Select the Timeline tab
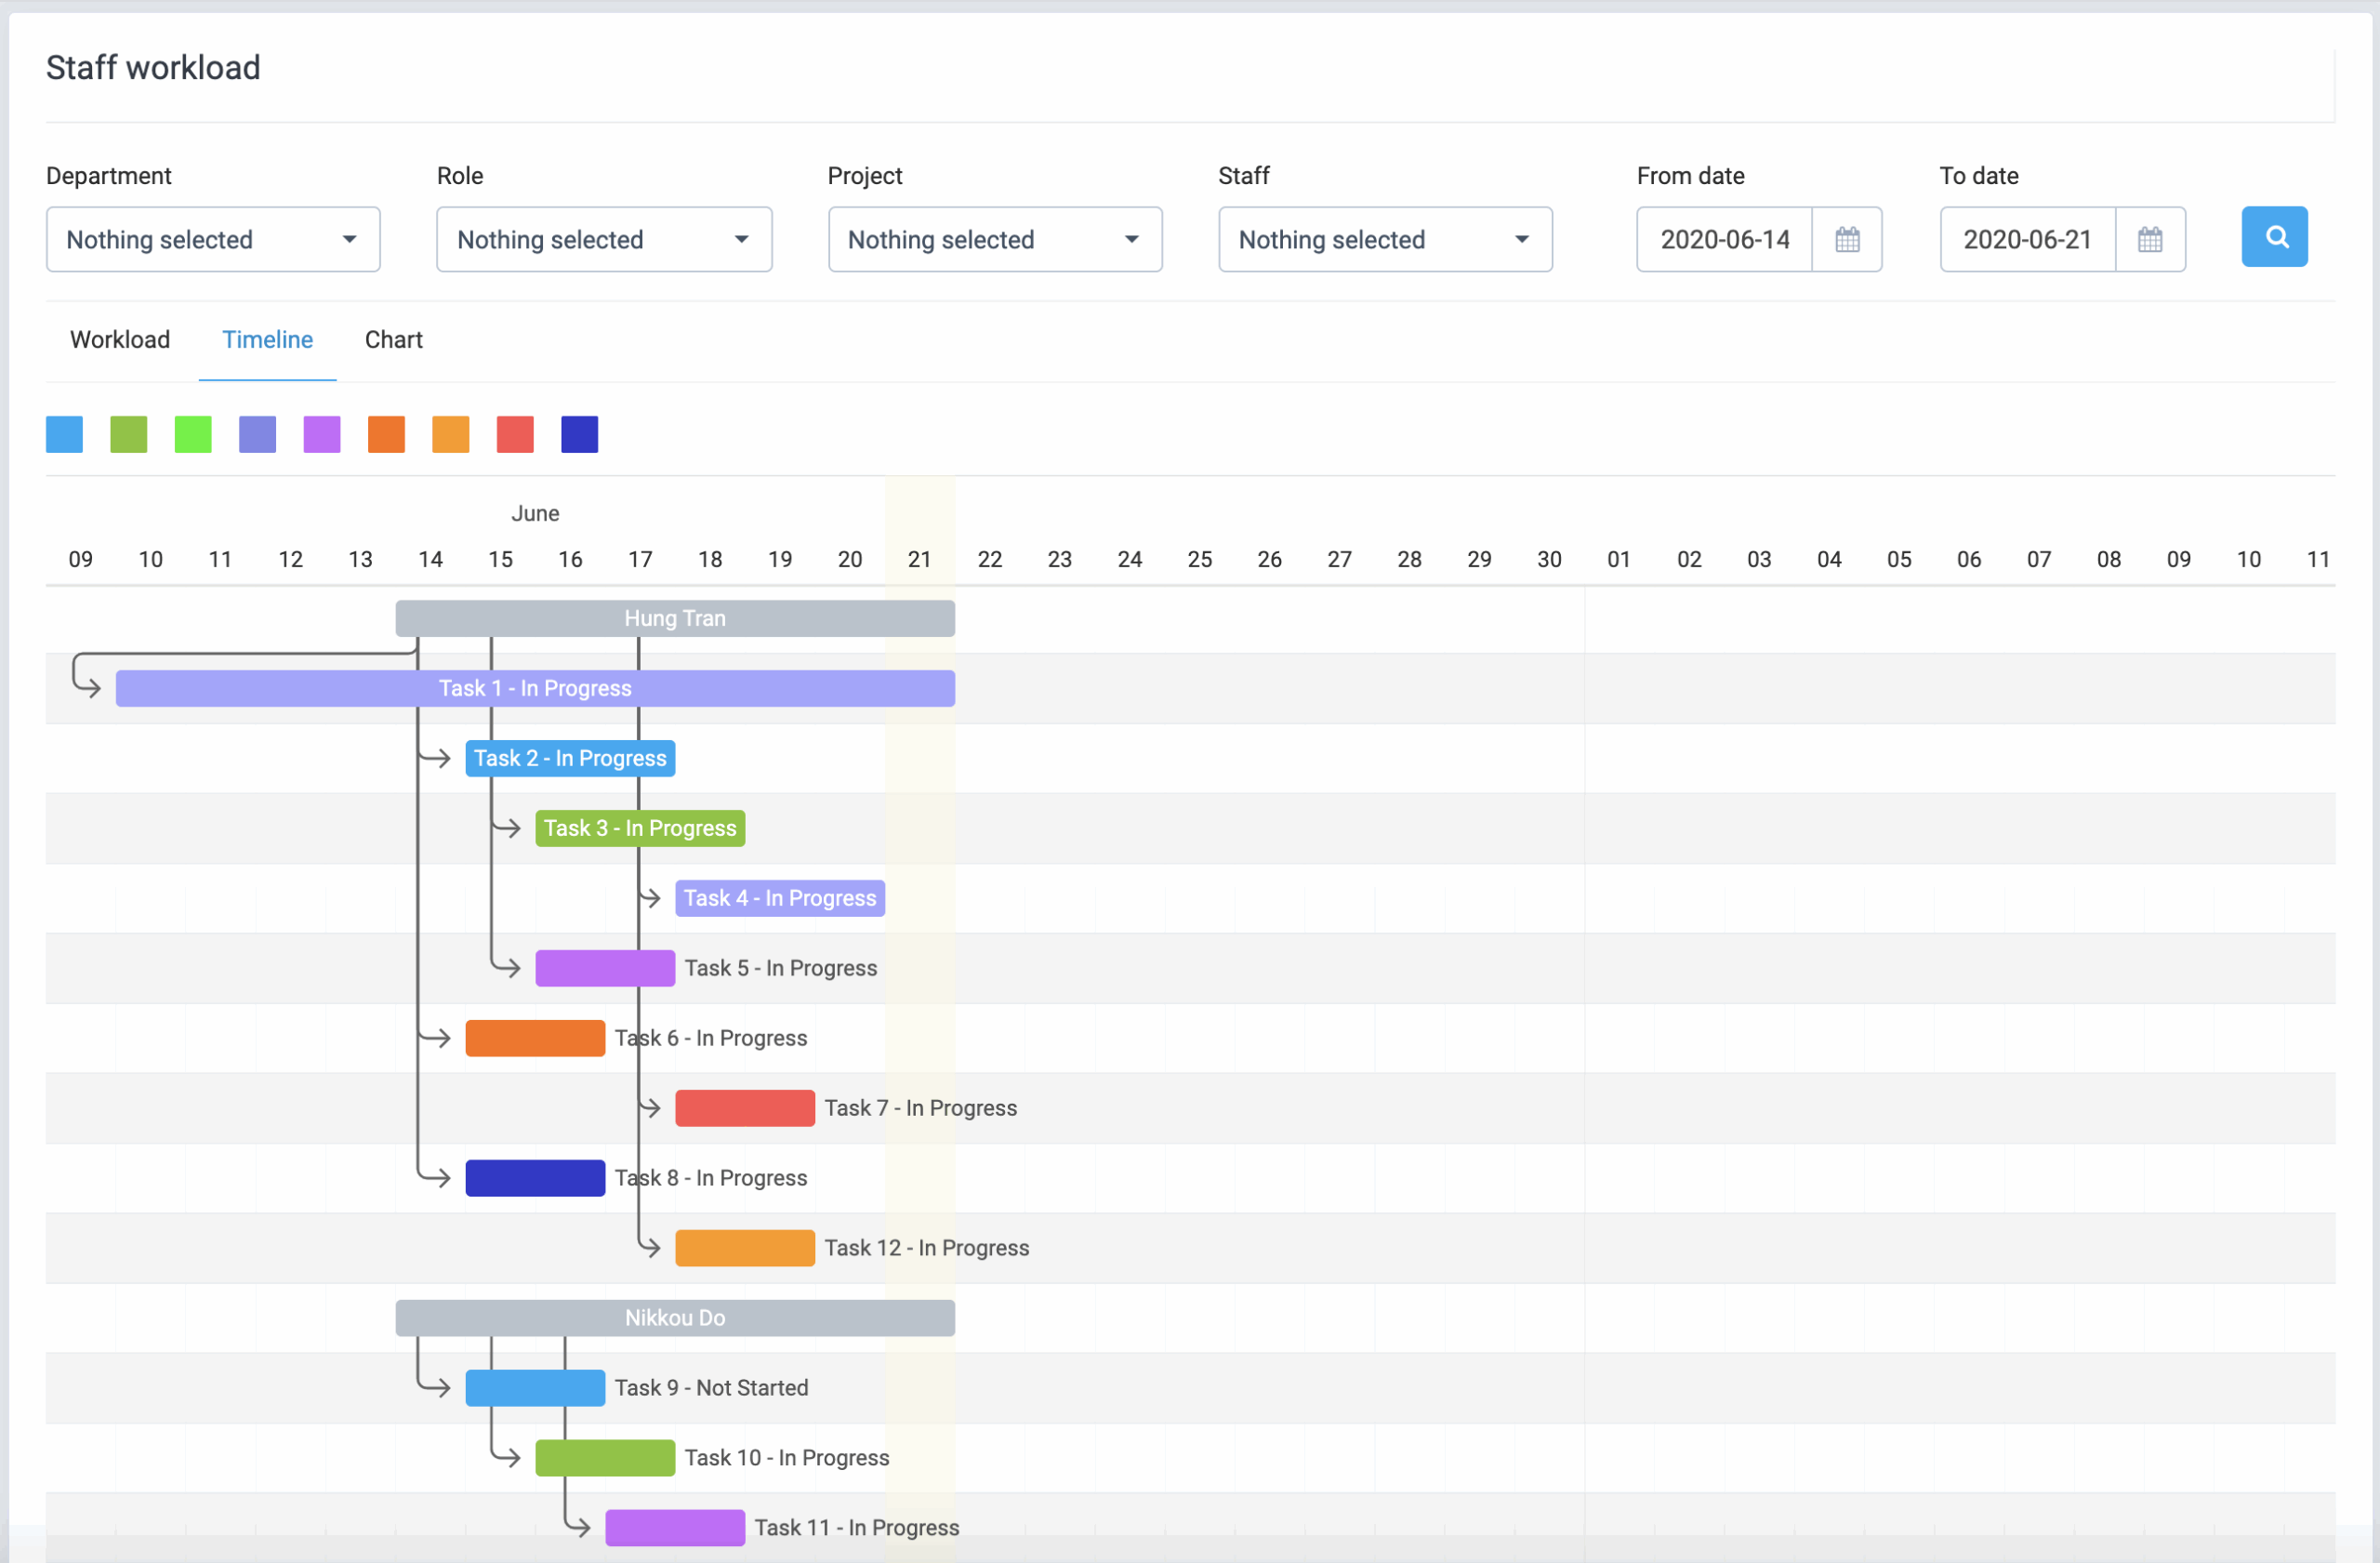Viewport: 2380px width, 1563px height. (x=267, y=340)
